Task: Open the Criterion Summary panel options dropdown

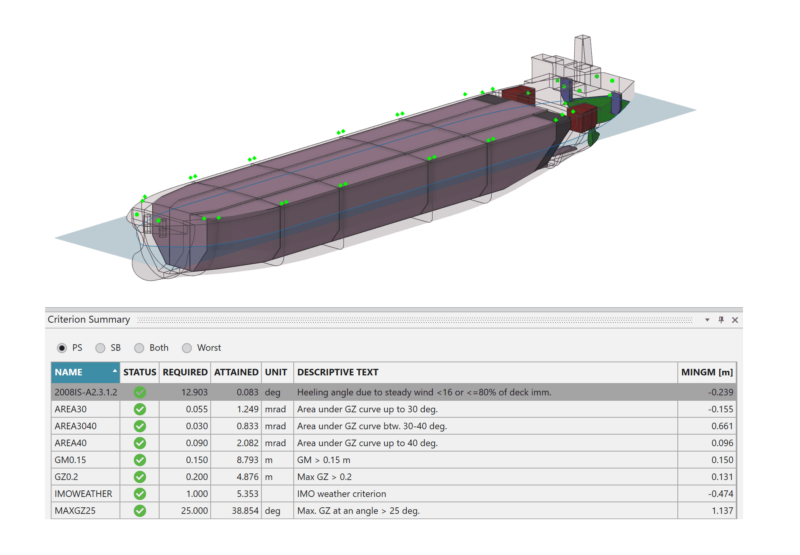Action: [707, 320]
